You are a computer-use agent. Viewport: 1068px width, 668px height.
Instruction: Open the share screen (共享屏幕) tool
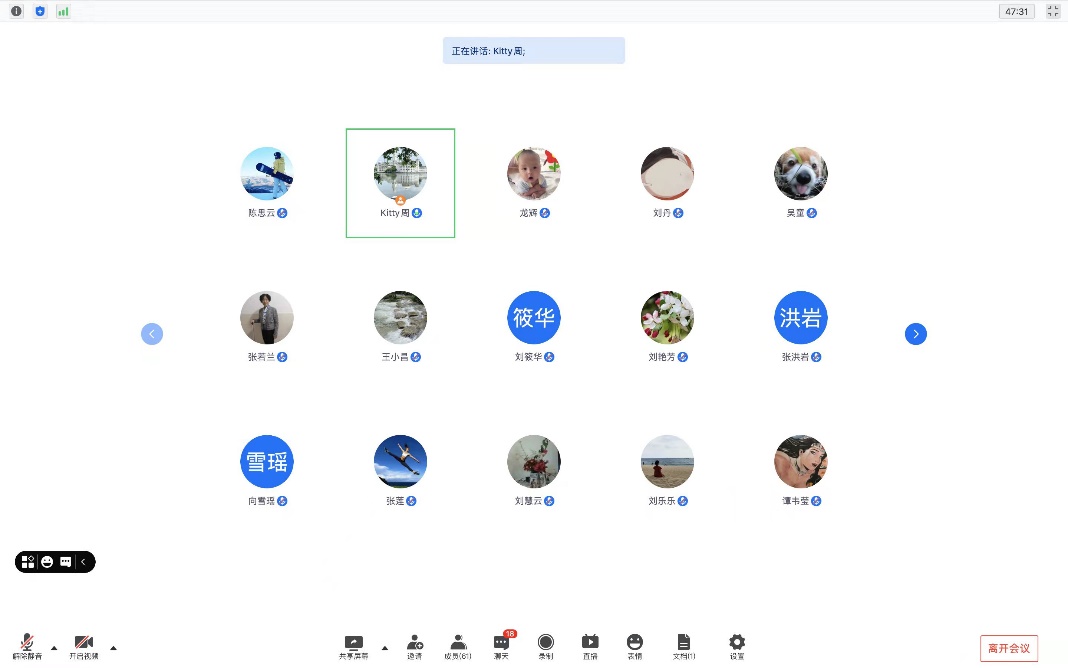[353, 645]
